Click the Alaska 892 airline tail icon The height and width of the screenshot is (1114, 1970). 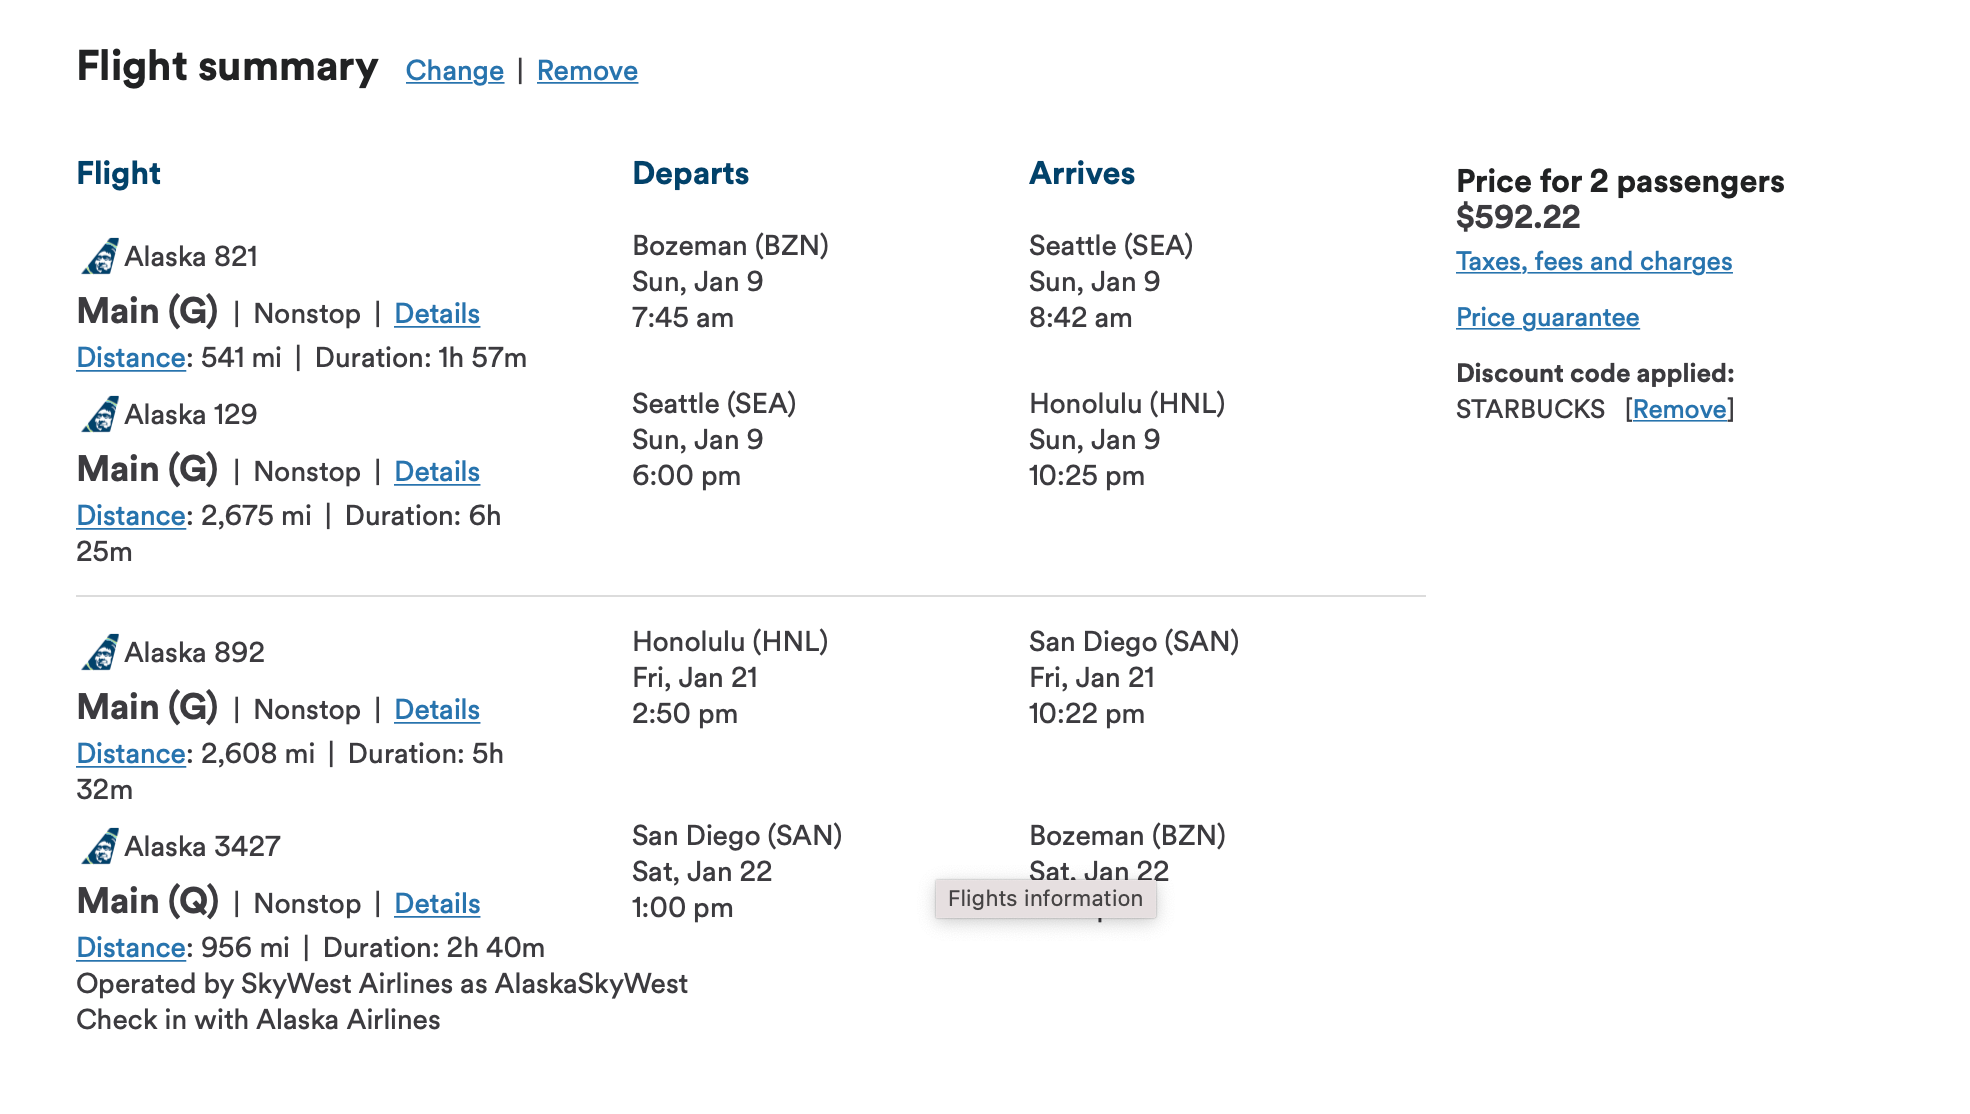coord(99,652)
